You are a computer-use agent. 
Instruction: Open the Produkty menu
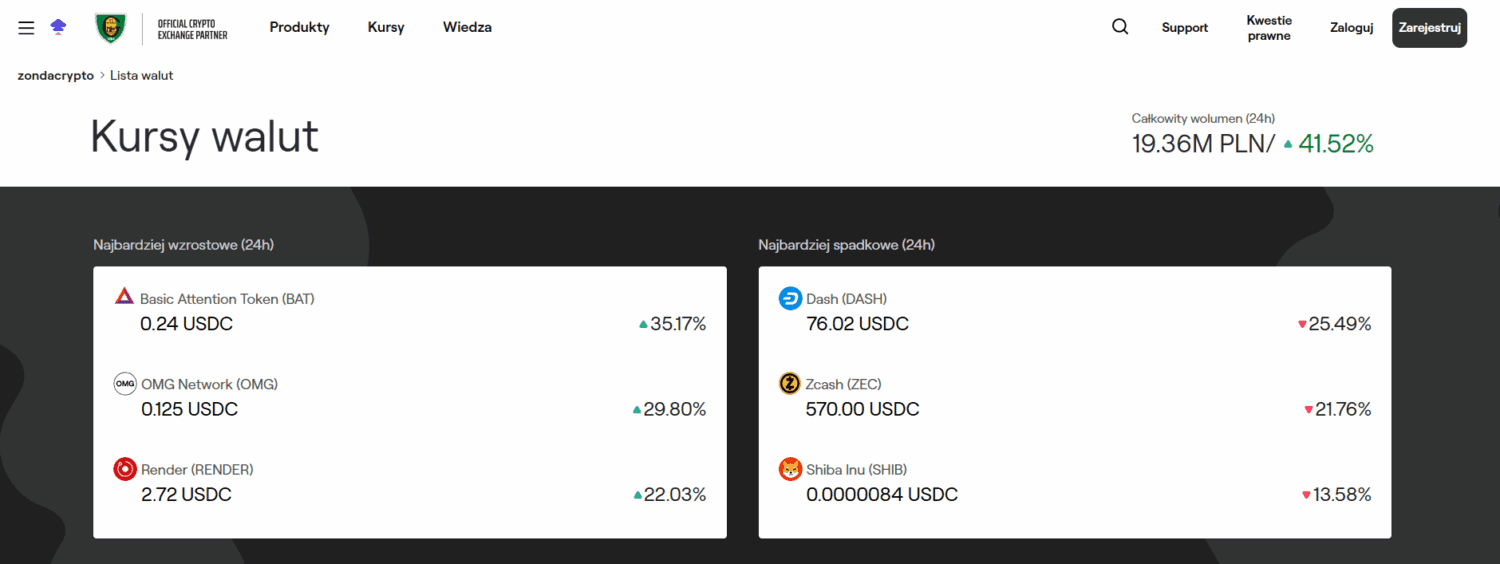point(299,27)
